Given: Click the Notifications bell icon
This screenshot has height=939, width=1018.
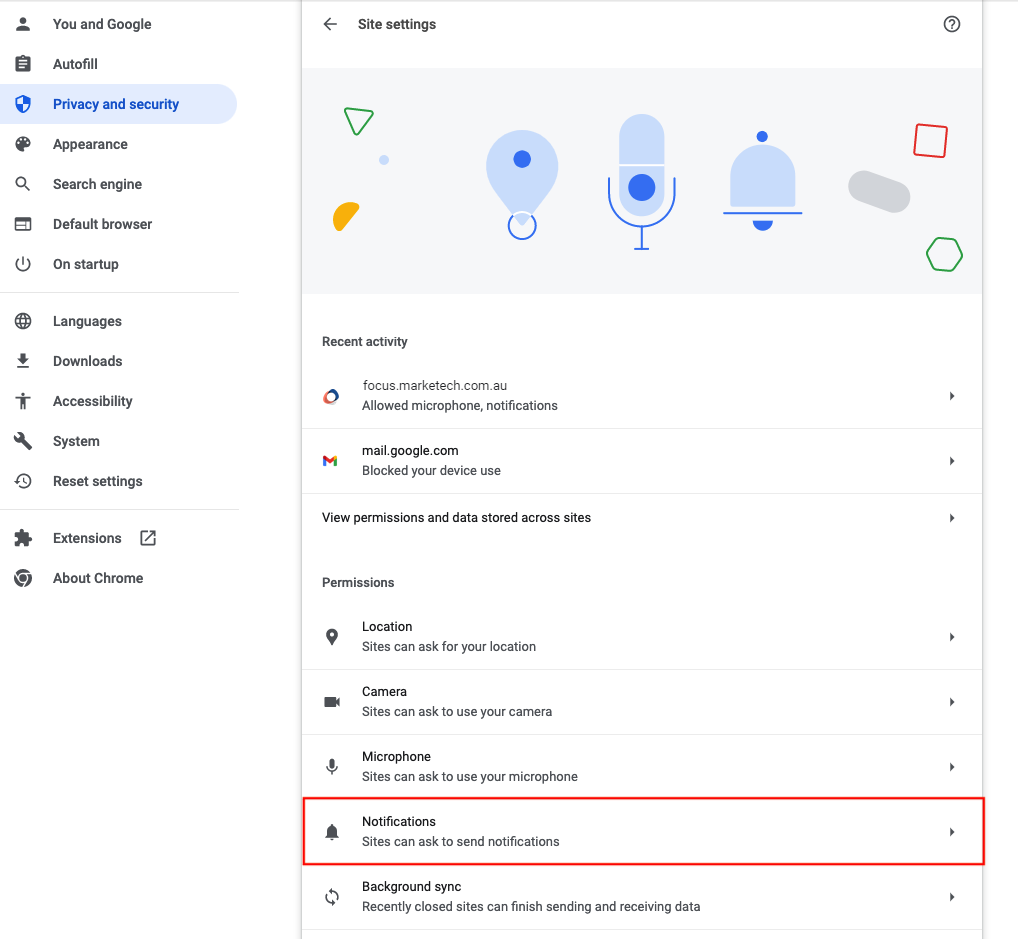Looking at the screenshot, I should tap(332, 832).
